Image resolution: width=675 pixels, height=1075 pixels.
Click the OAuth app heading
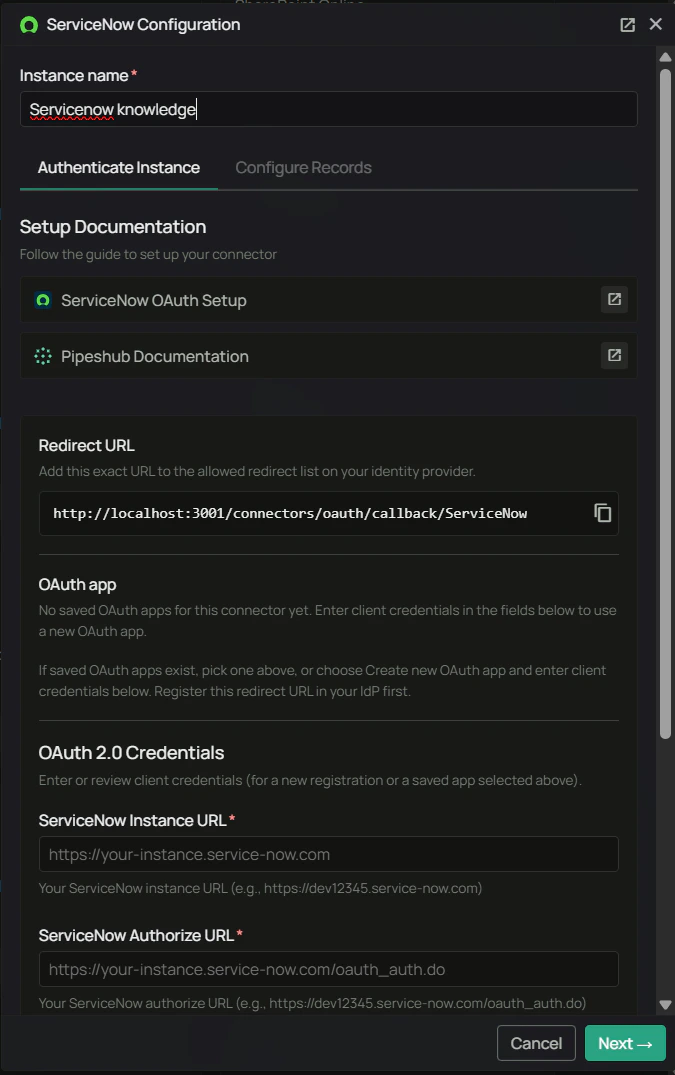click(x=77, y=585)
